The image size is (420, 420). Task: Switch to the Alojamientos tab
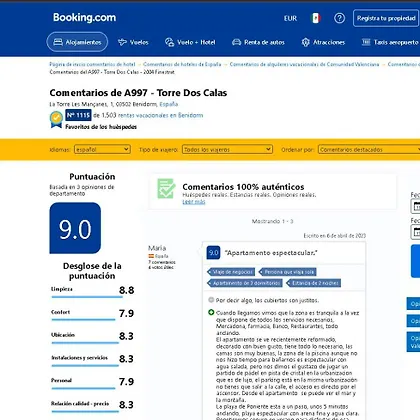click(x=77, y=42)
